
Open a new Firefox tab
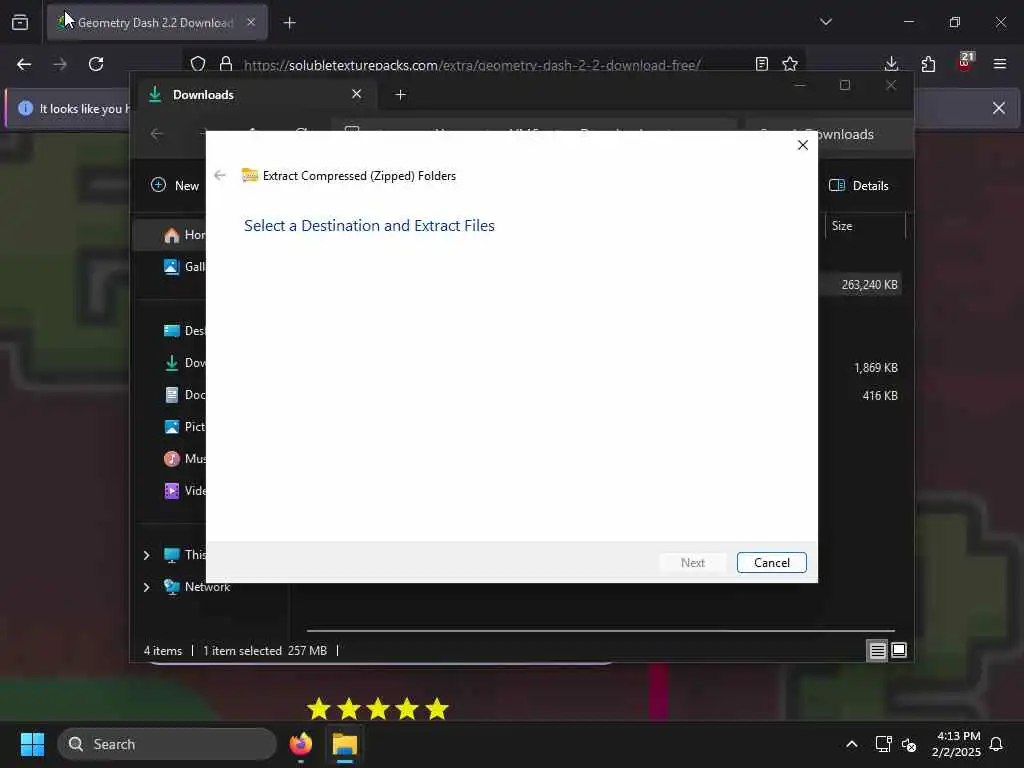(290, 23)
